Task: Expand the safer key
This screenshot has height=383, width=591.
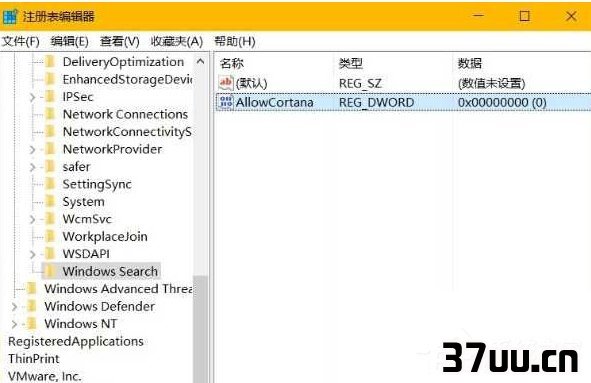Action: (32, 167)
